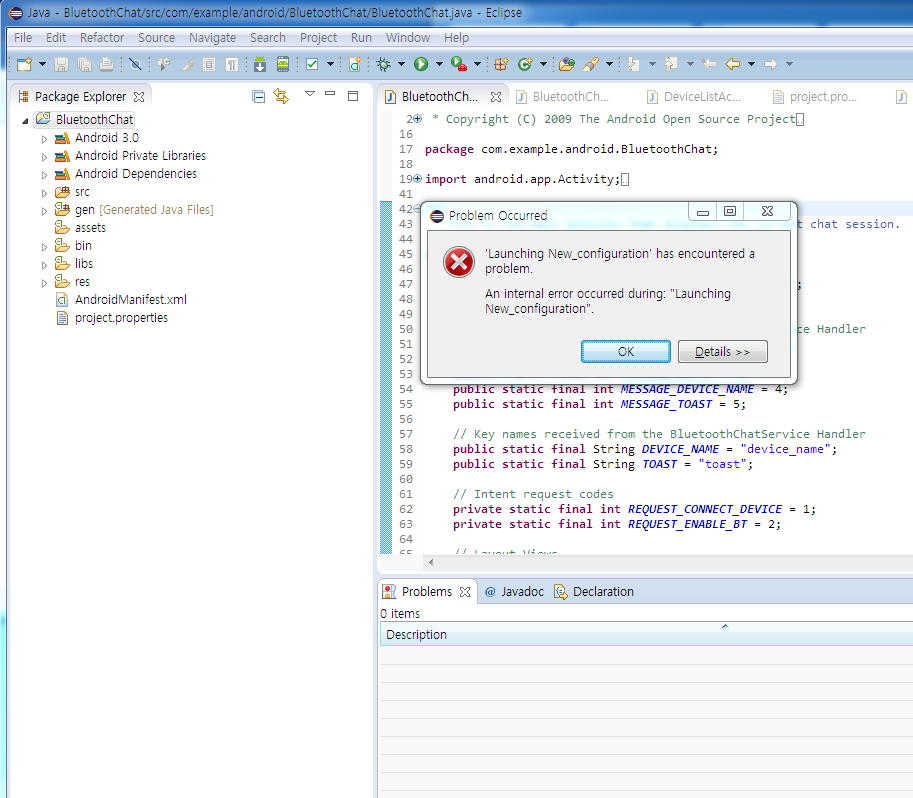Switch to the Javadoc tab
Image resolution: width=913 pixels, height=798 pixels.
pyautogui.click(x=515, y=592)
